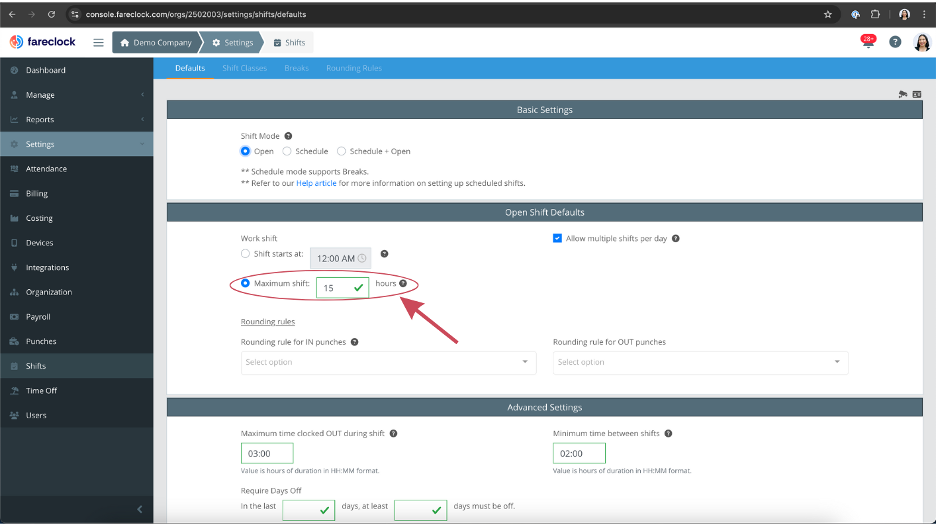Select the Maximum shift radio button
Image resolution: width=936 pixels, height=526 pixels.
[x=245, y=283]
